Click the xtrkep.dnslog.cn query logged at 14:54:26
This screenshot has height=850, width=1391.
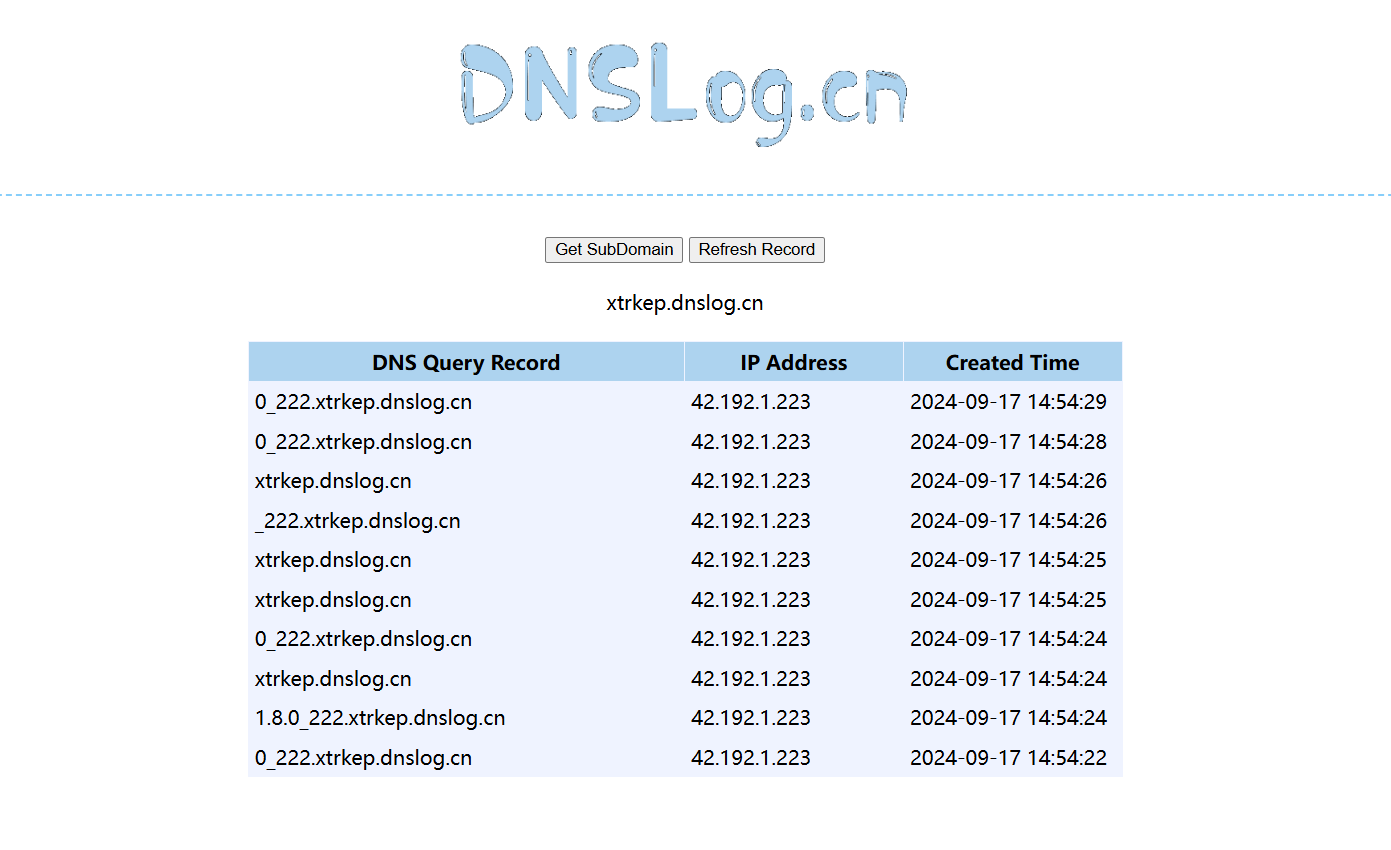pyautogui.click(x=333, y=481)
